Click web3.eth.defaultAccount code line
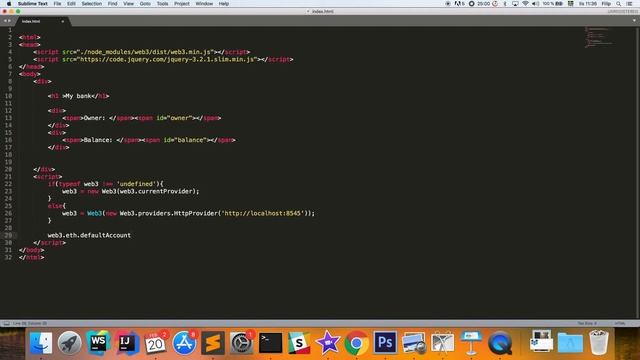The height and width of the screenshot is (360, 640). [89, 236]
